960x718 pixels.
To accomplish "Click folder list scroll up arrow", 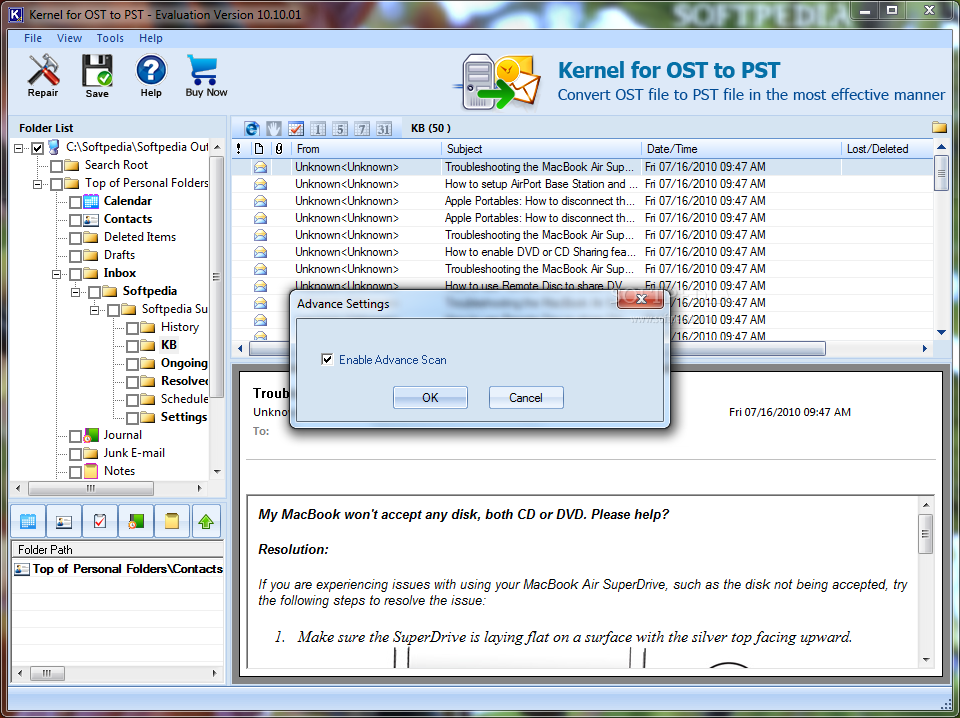I will [x=217, y=148].
